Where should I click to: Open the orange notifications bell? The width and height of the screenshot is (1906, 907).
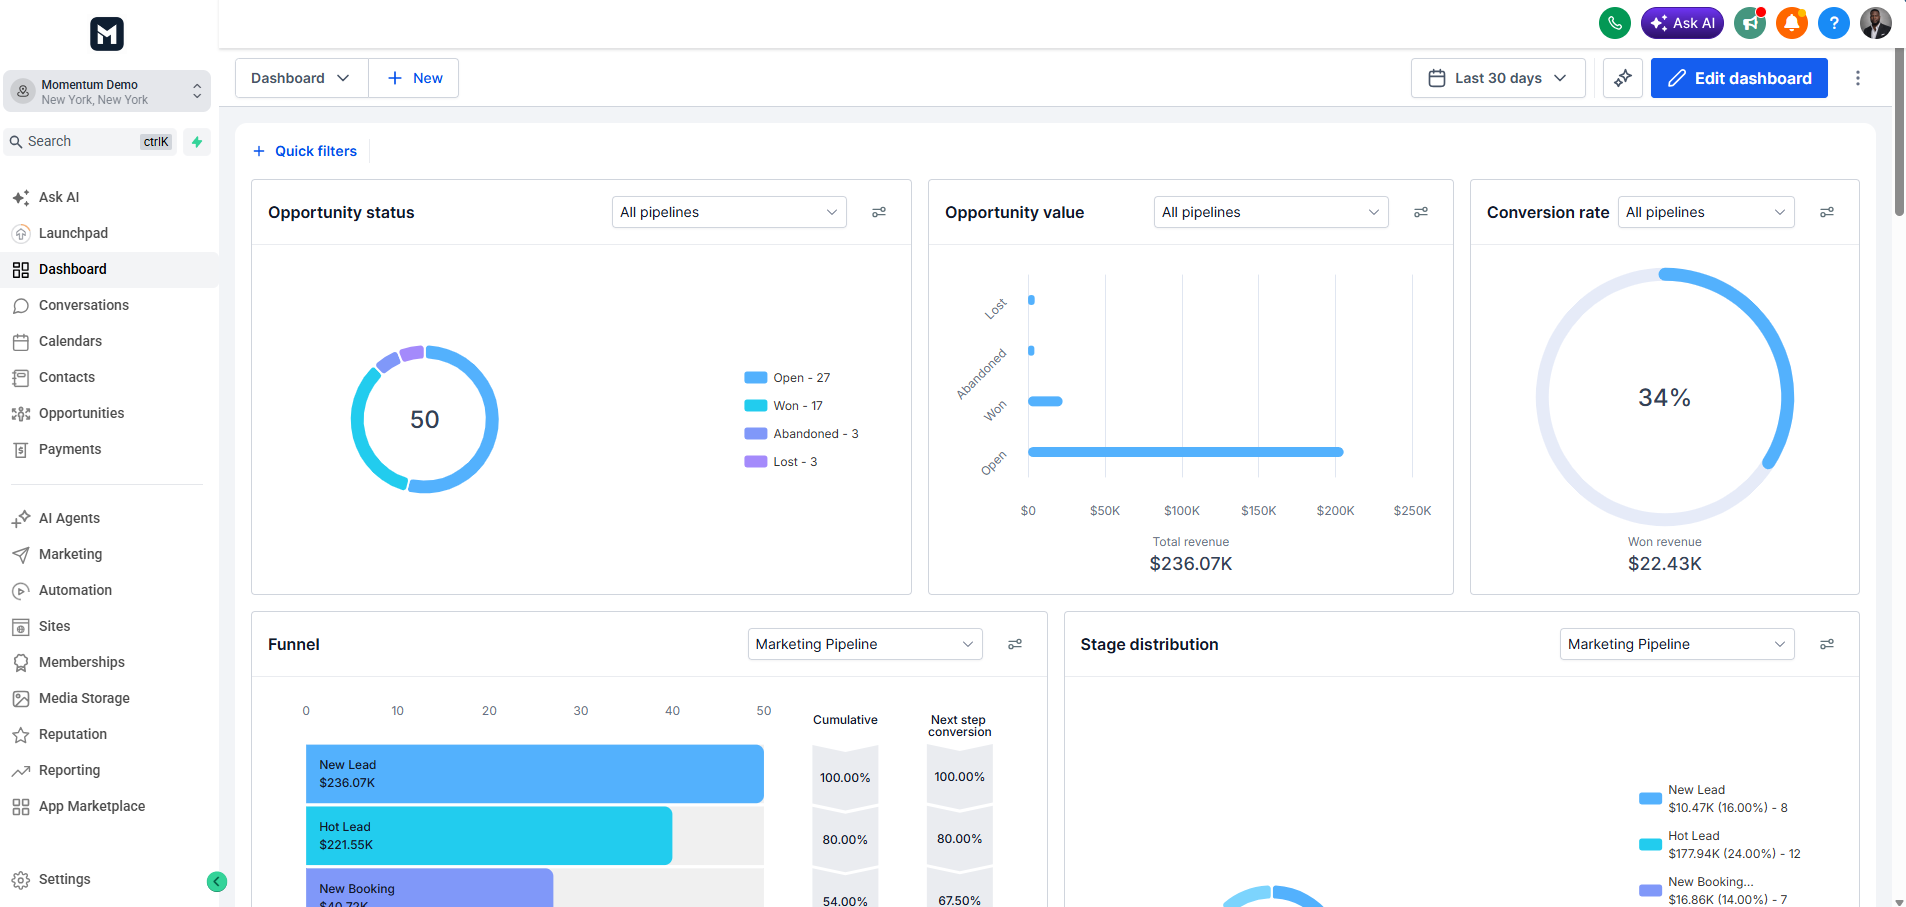coord(1791,23)
